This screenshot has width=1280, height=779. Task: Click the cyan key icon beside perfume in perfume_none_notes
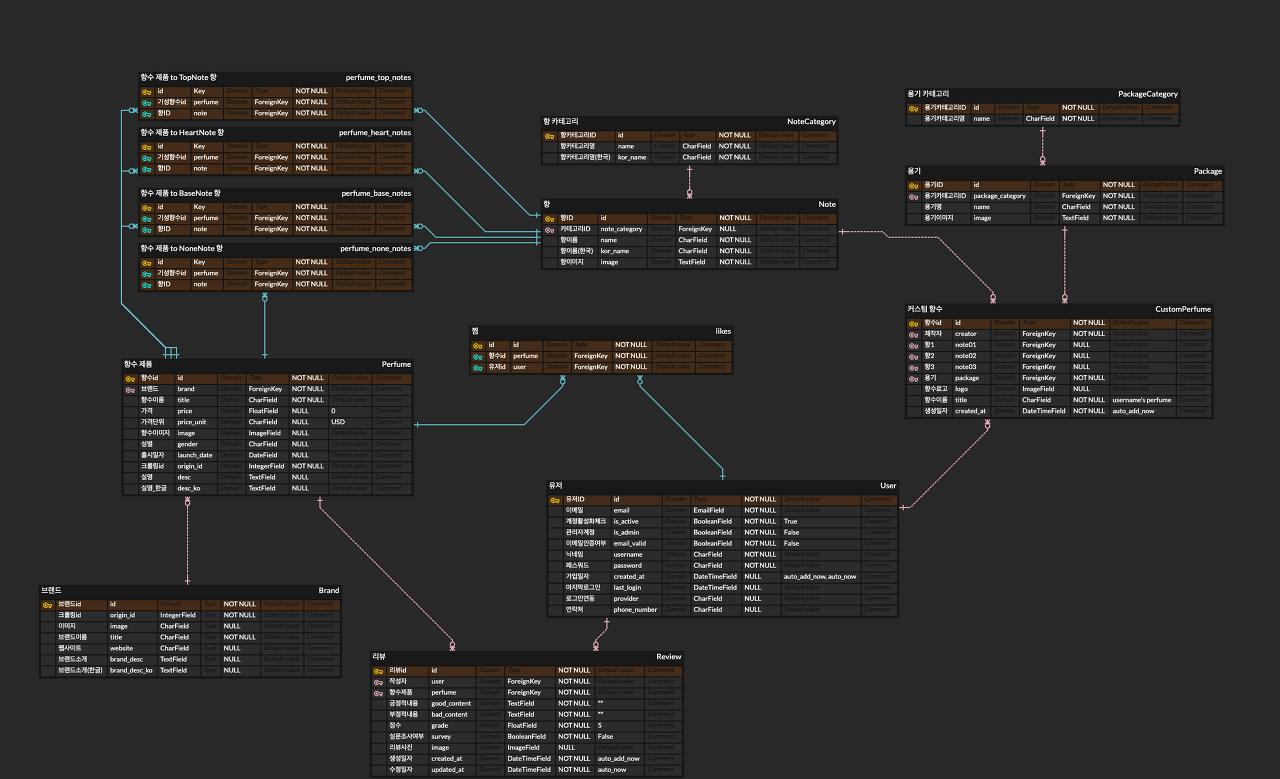146,273
